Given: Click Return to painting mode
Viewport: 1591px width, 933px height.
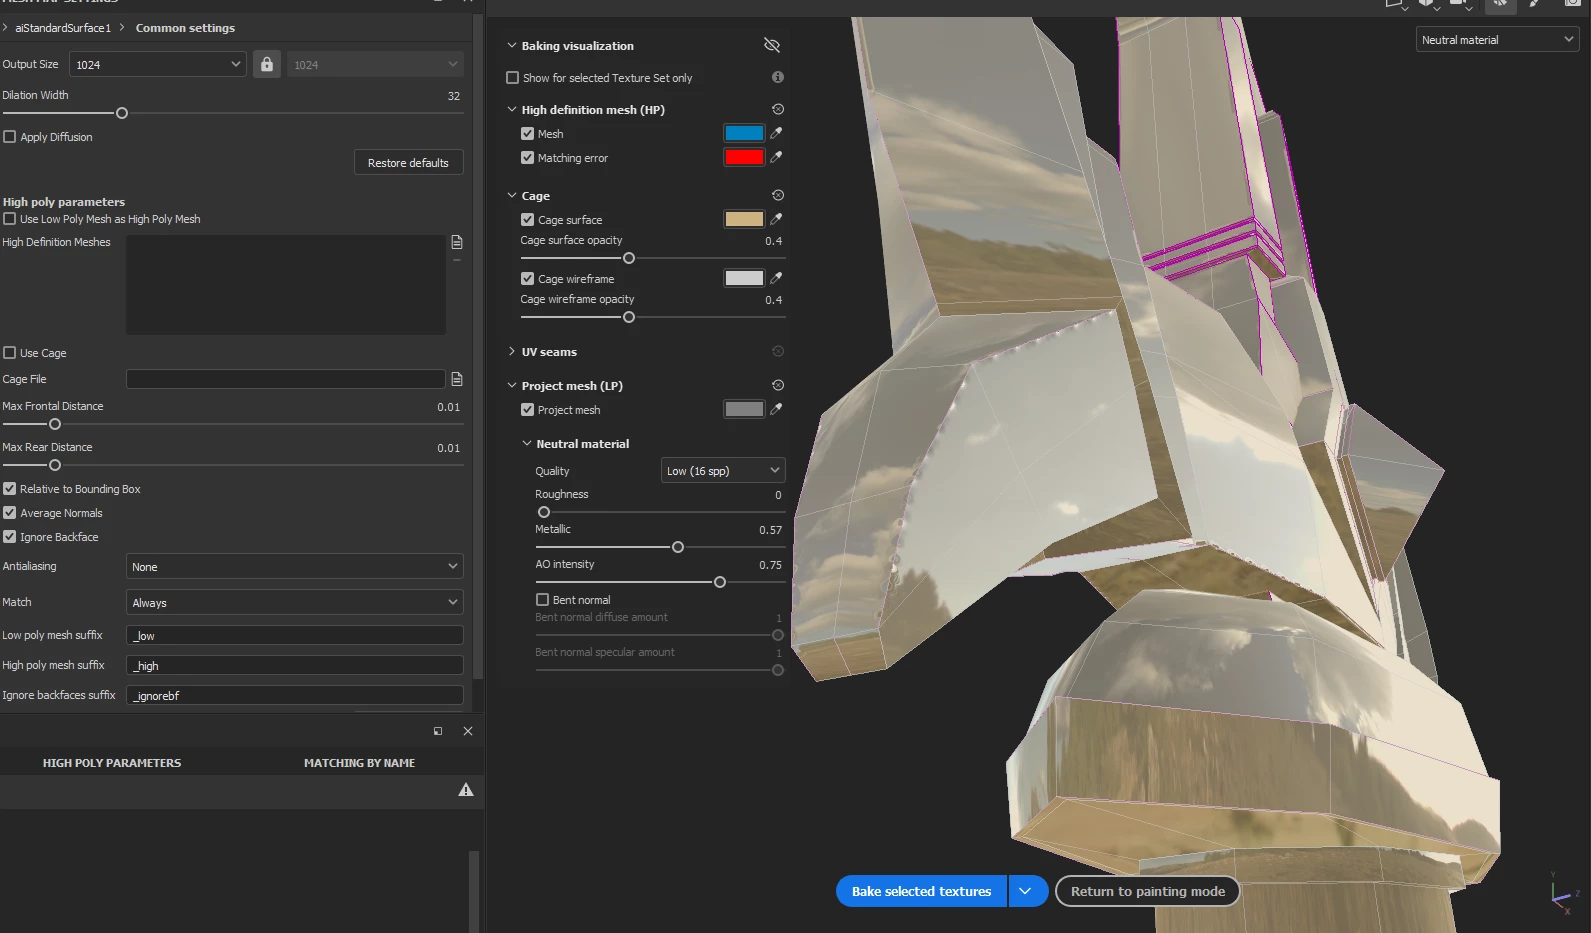Looking at the screenshot, I should click(x=1147, y=891).
